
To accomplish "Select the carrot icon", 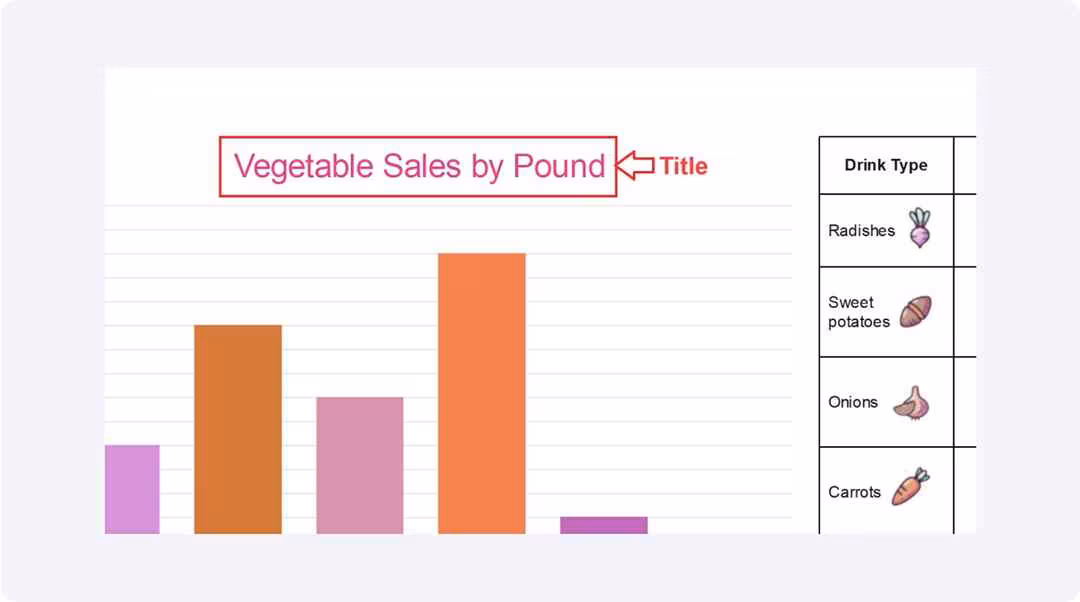I will pos(911,487).
